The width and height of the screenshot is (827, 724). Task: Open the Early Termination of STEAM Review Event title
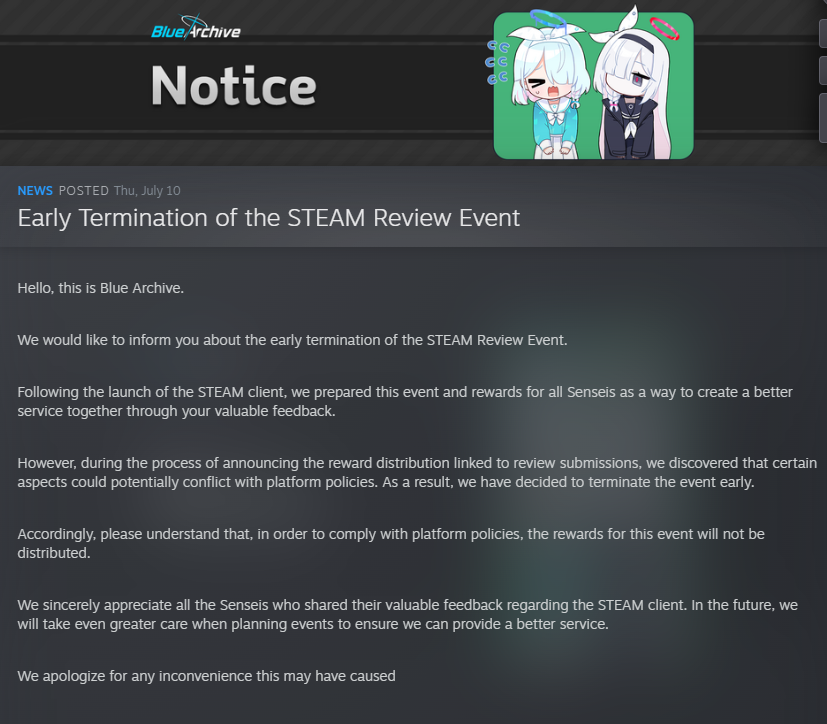click(x=268, y=218)
